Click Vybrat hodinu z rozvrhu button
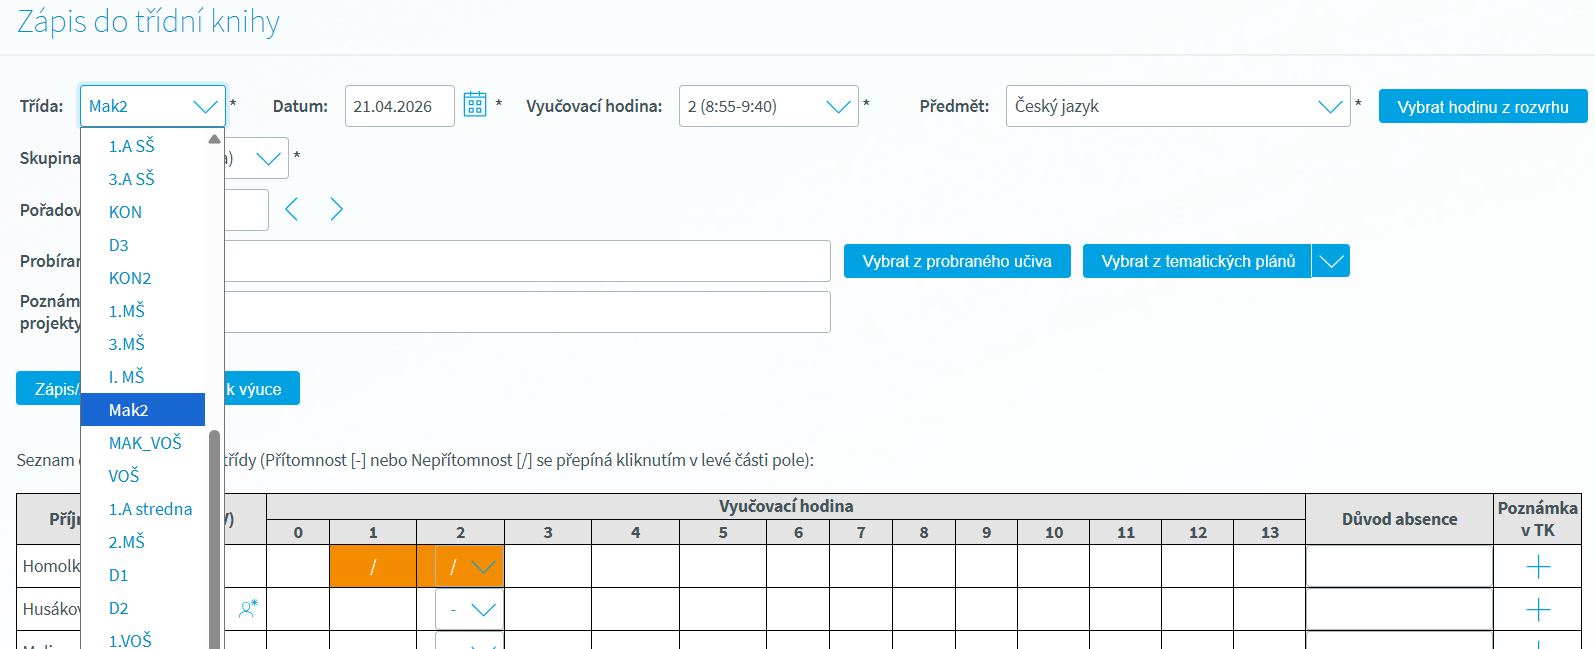Screen dimensions: 1595x649 tap(1482, 107)
